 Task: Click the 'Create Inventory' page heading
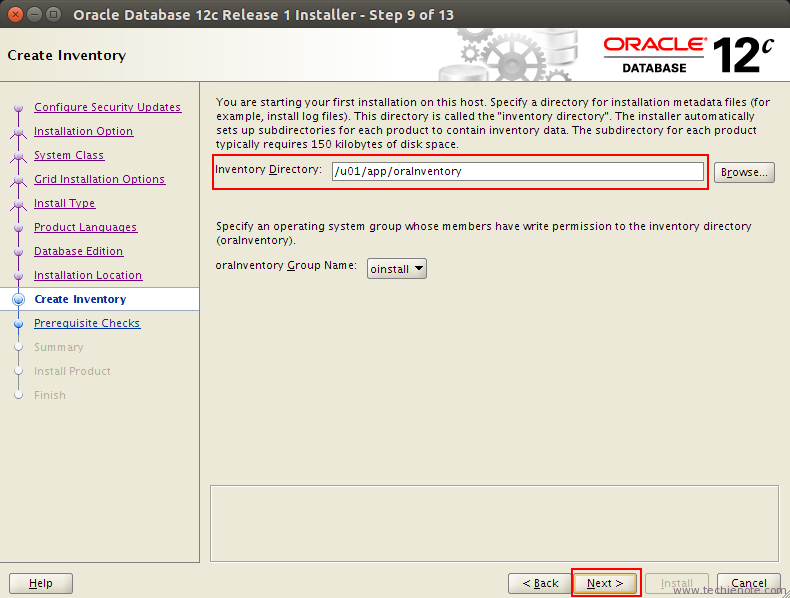pyautogui.click(x=67, y=55)
